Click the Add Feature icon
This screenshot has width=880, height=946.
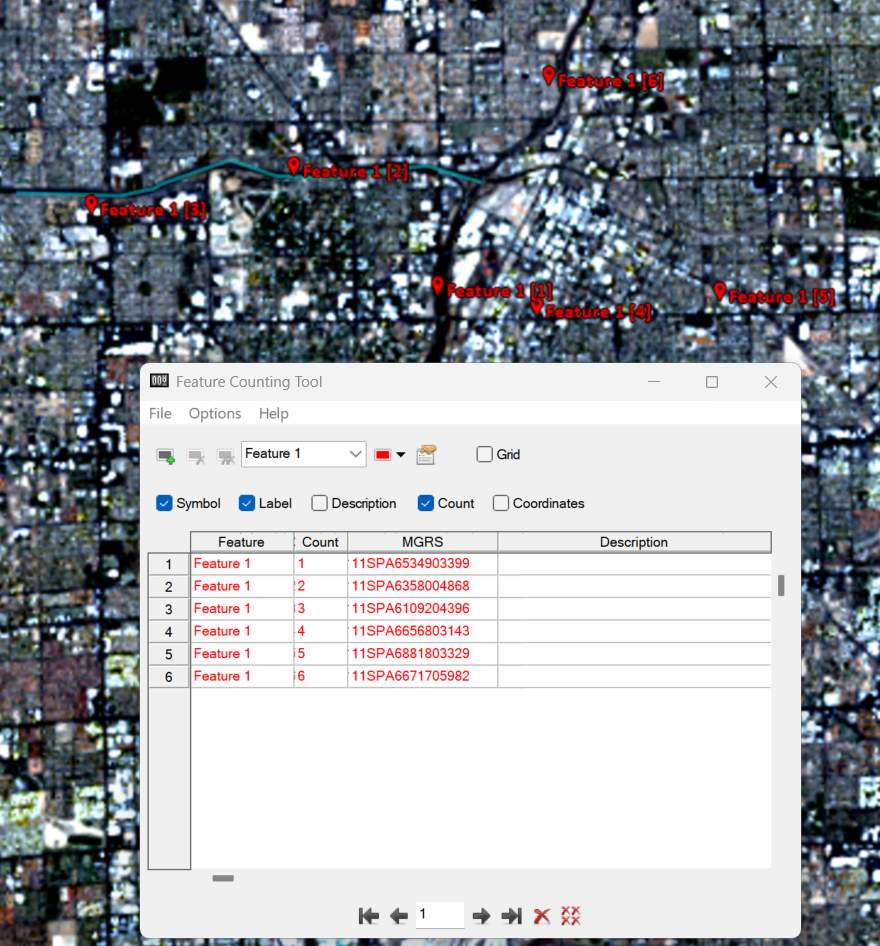tap(166, 455)
